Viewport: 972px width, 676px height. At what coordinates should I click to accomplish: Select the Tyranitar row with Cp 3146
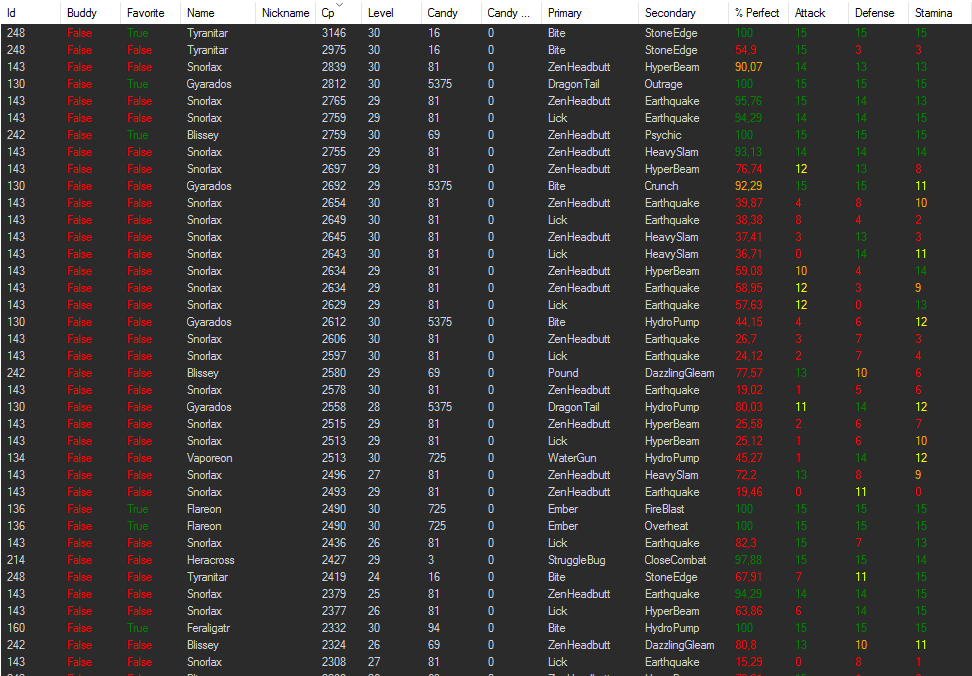tap(486, 33)
